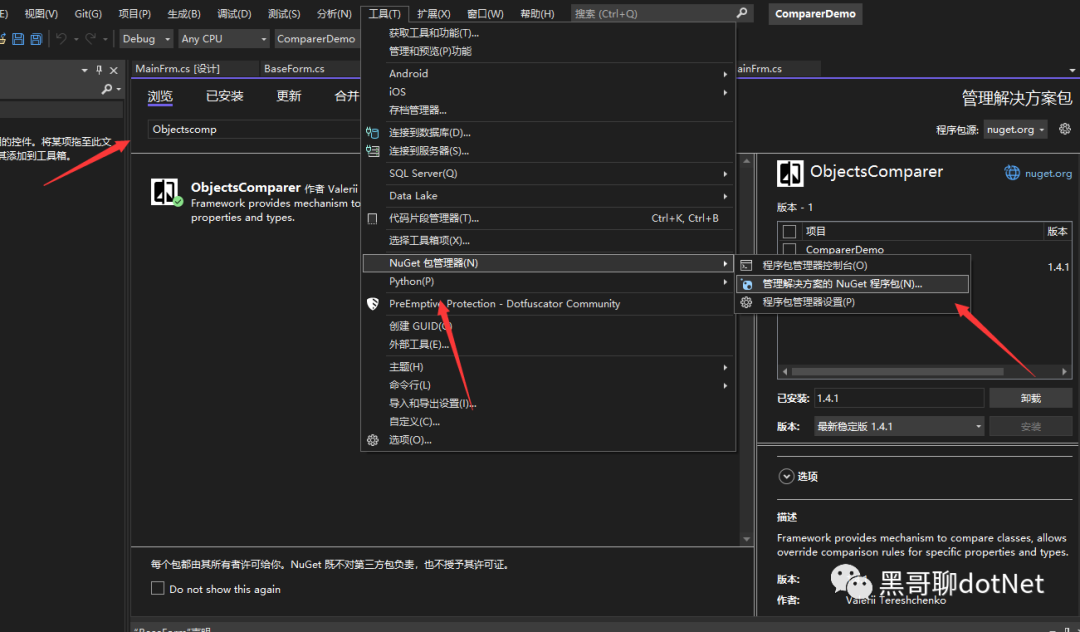Check the ComparerDemo project checkbox
The width and height of the screenshot is (1080, 632).
(x=789, y=249)
